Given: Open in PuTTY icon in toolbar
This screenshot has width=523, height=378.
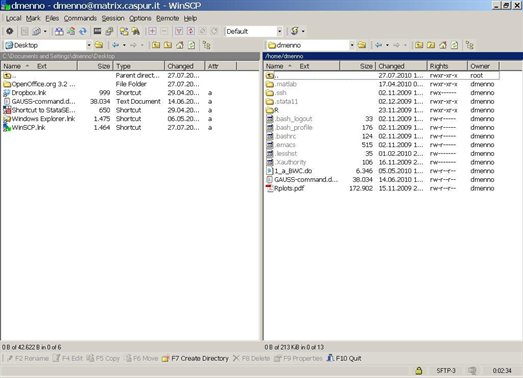Looking at the screenshot, I should point(109,31).
